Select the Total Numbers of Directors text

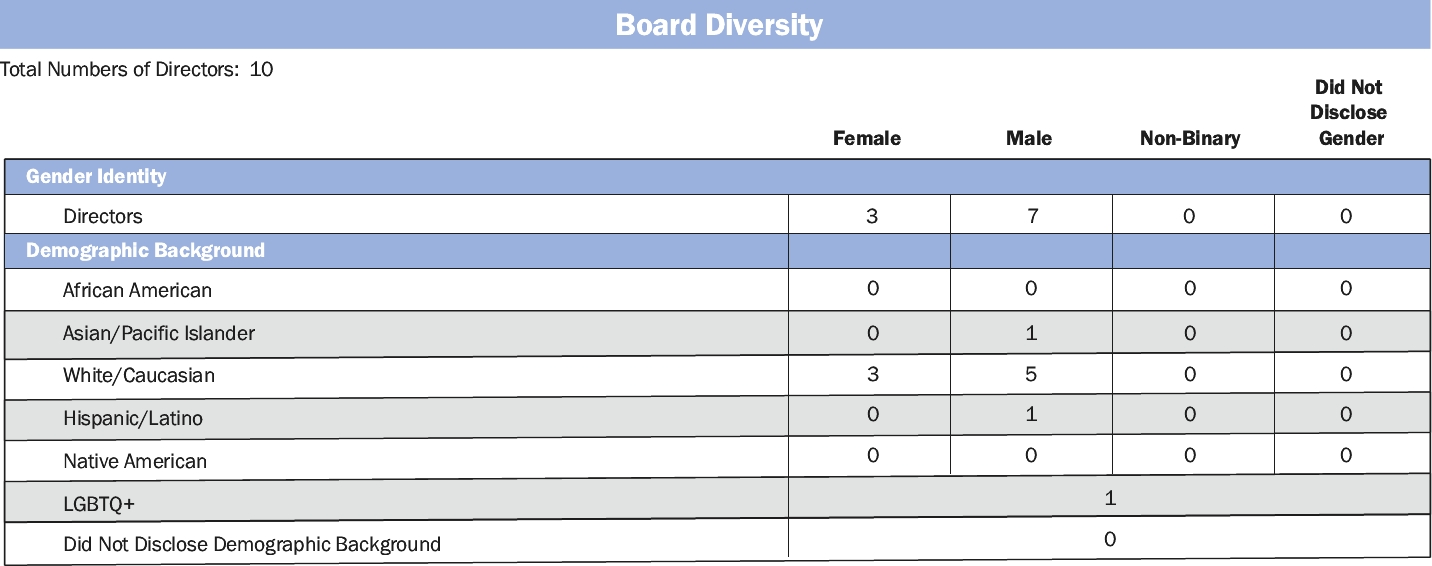pos(137,70)
